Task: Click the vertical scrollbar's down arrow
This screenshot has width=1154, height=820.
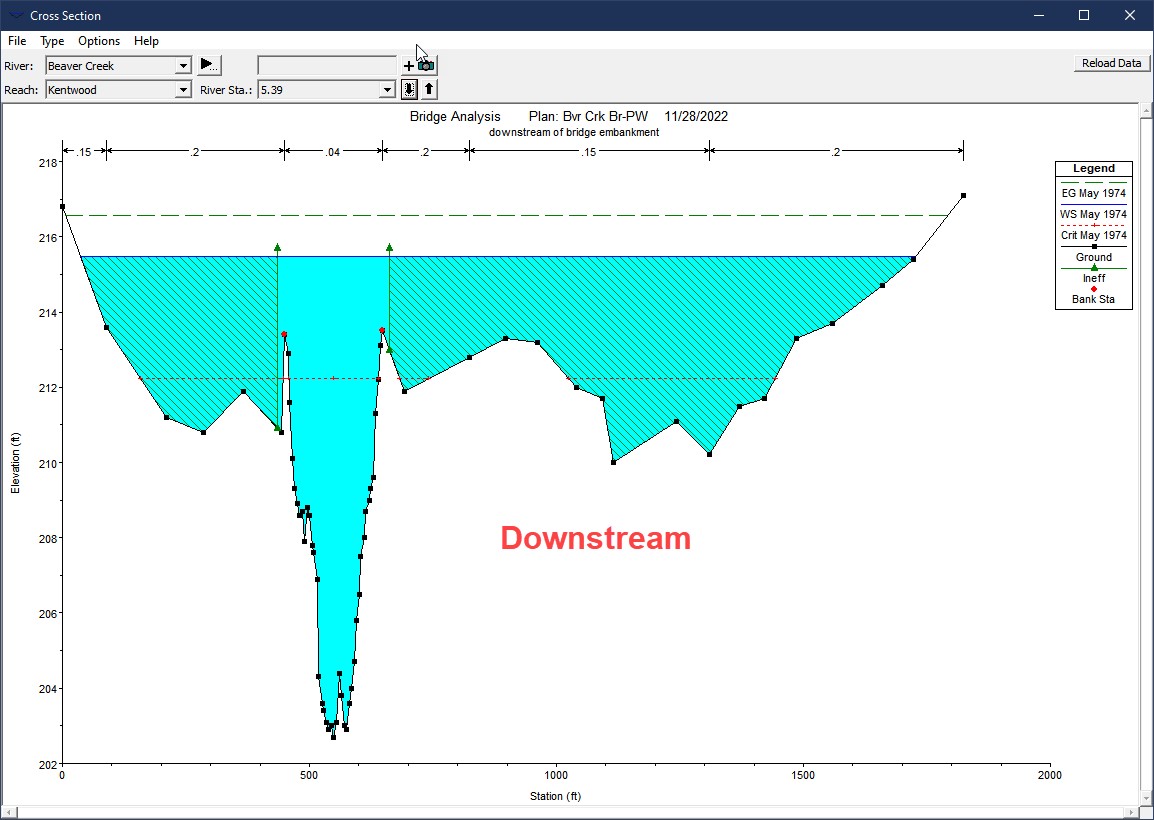Action: pos(1145,797)
